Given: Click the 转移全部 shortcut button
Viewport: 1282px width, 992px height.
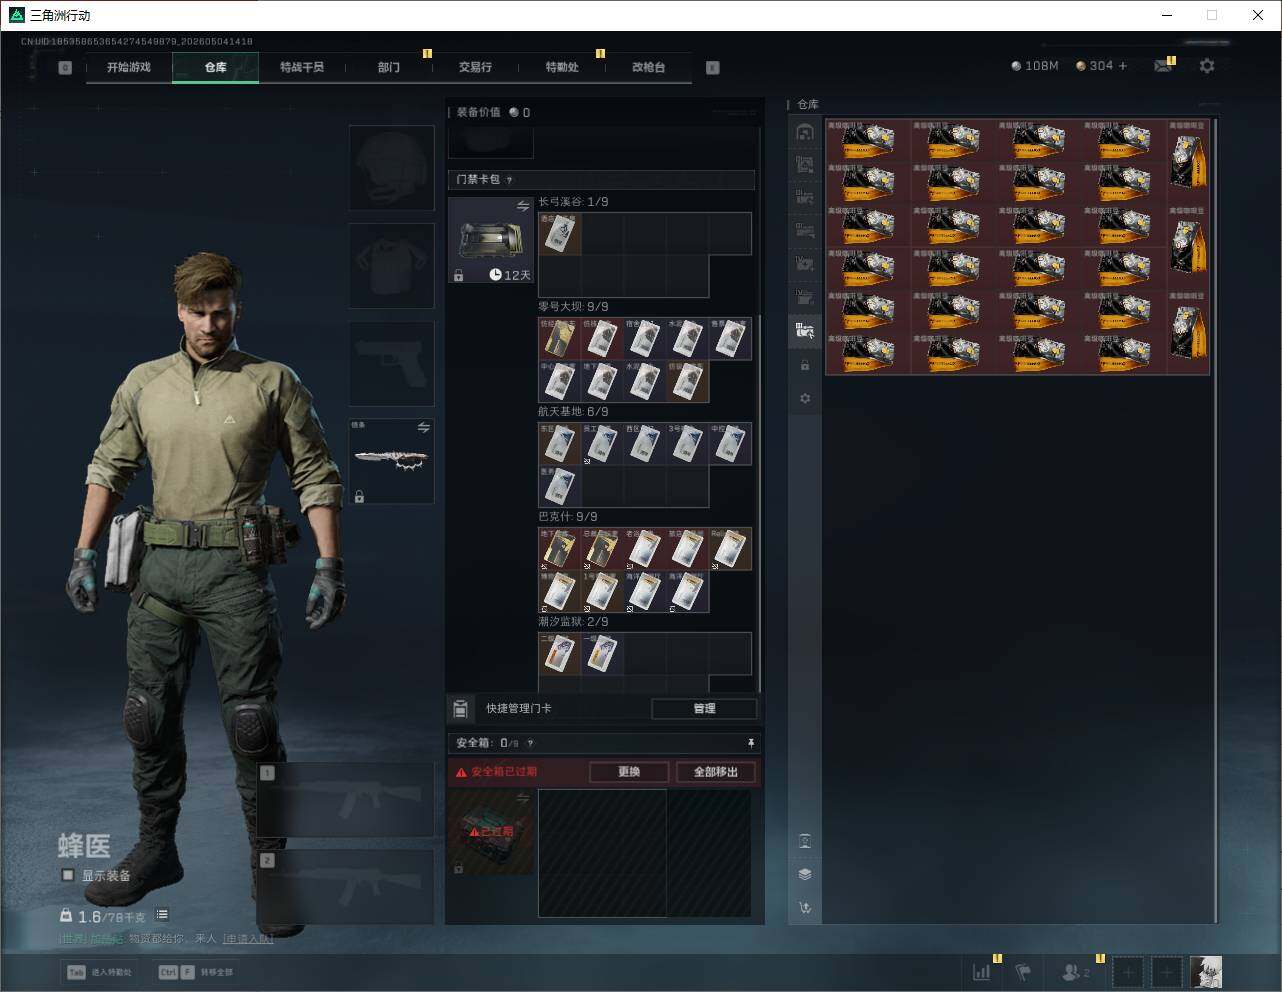Looking at the screenshot, I should [196, 972].
